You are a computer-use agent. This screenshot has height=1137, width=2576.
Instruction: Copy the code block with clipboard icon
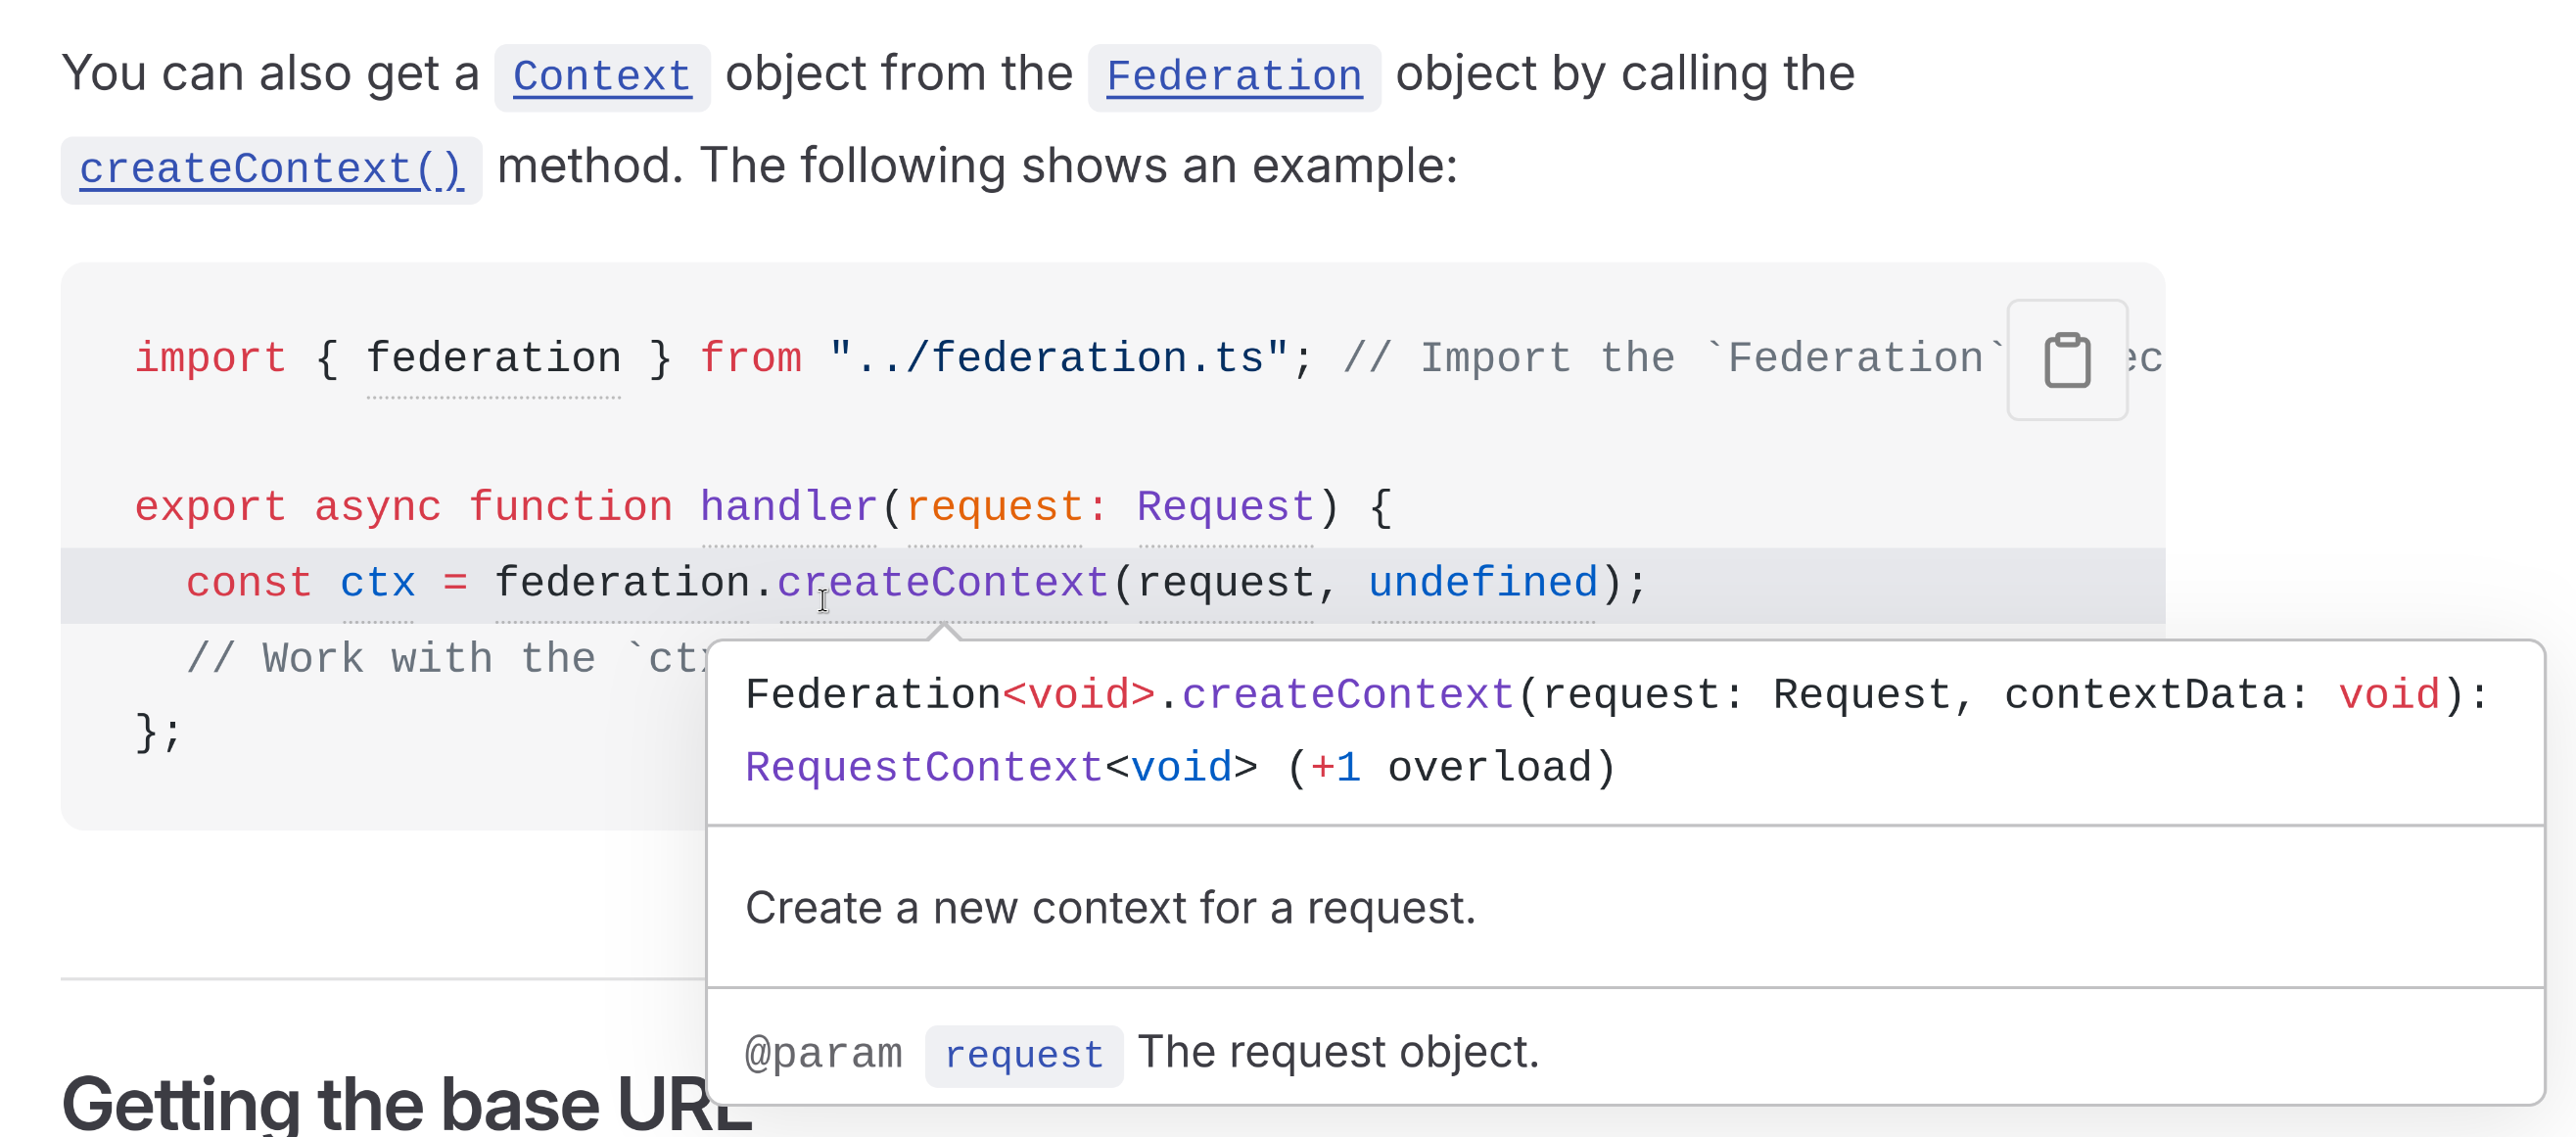pos(2066,359)
